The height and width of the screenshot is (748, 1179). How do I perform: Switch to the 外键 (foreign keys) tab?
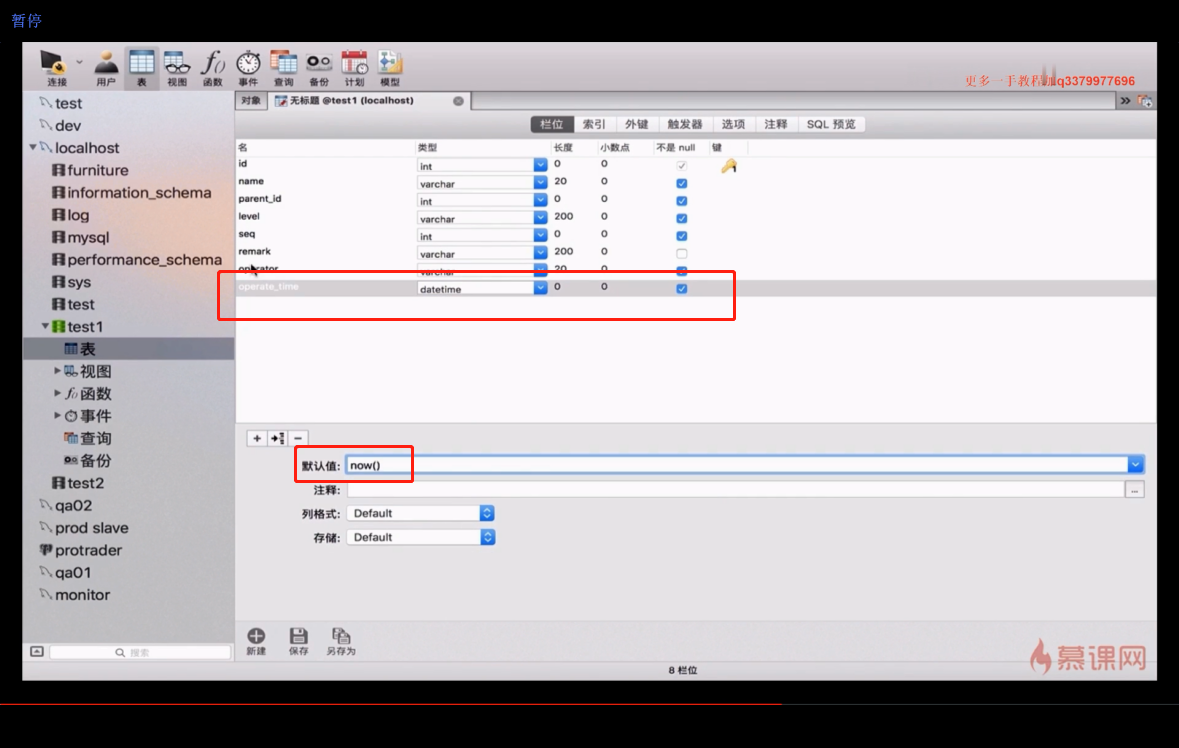tap(636, 124)
